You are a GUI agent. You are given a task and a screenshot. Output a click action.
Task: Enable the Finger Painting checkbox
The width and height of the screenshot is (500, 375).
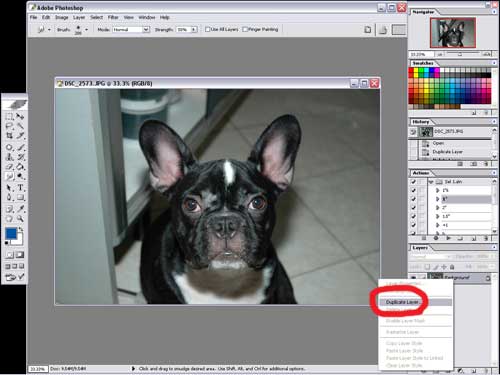(x=245, y=29)
